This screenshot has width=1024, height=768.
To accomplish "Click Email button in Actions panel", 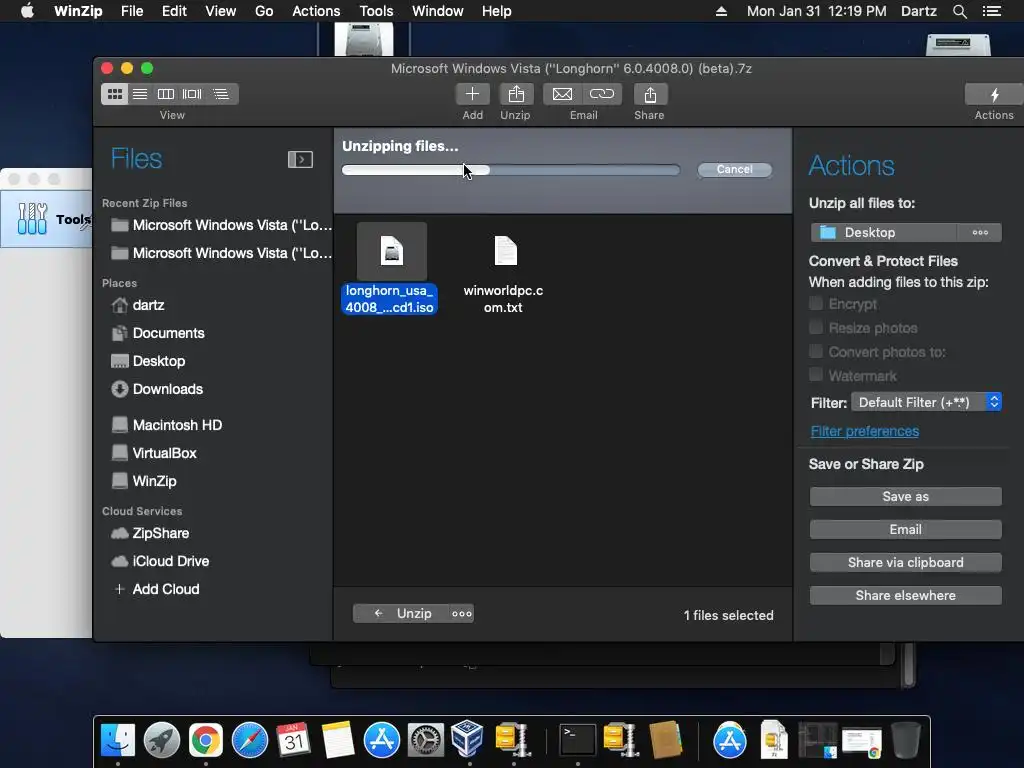I will pos(905,530).
